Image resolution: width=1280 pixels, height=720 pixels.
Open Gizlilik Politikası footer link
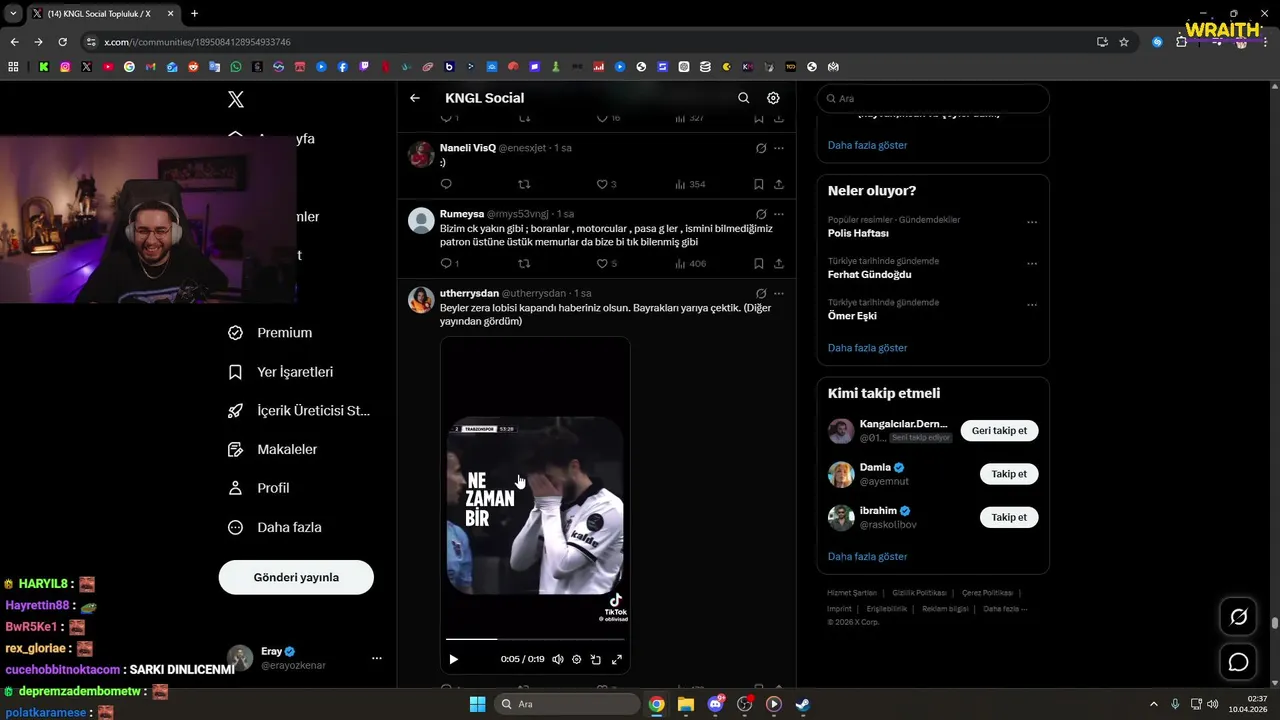pyautogui.click(x=919, y=593)
